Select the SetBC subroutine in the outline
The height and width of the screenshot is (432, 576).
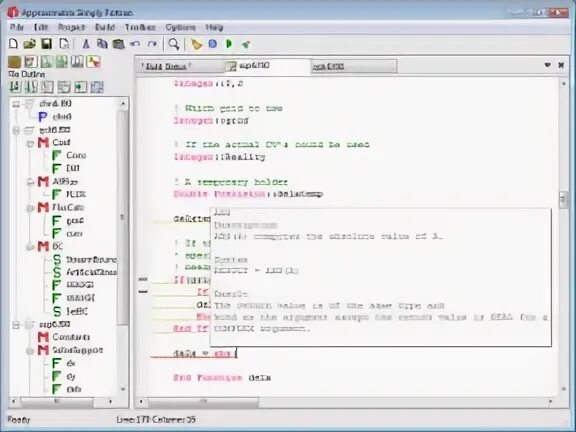(x=77, y=312)
